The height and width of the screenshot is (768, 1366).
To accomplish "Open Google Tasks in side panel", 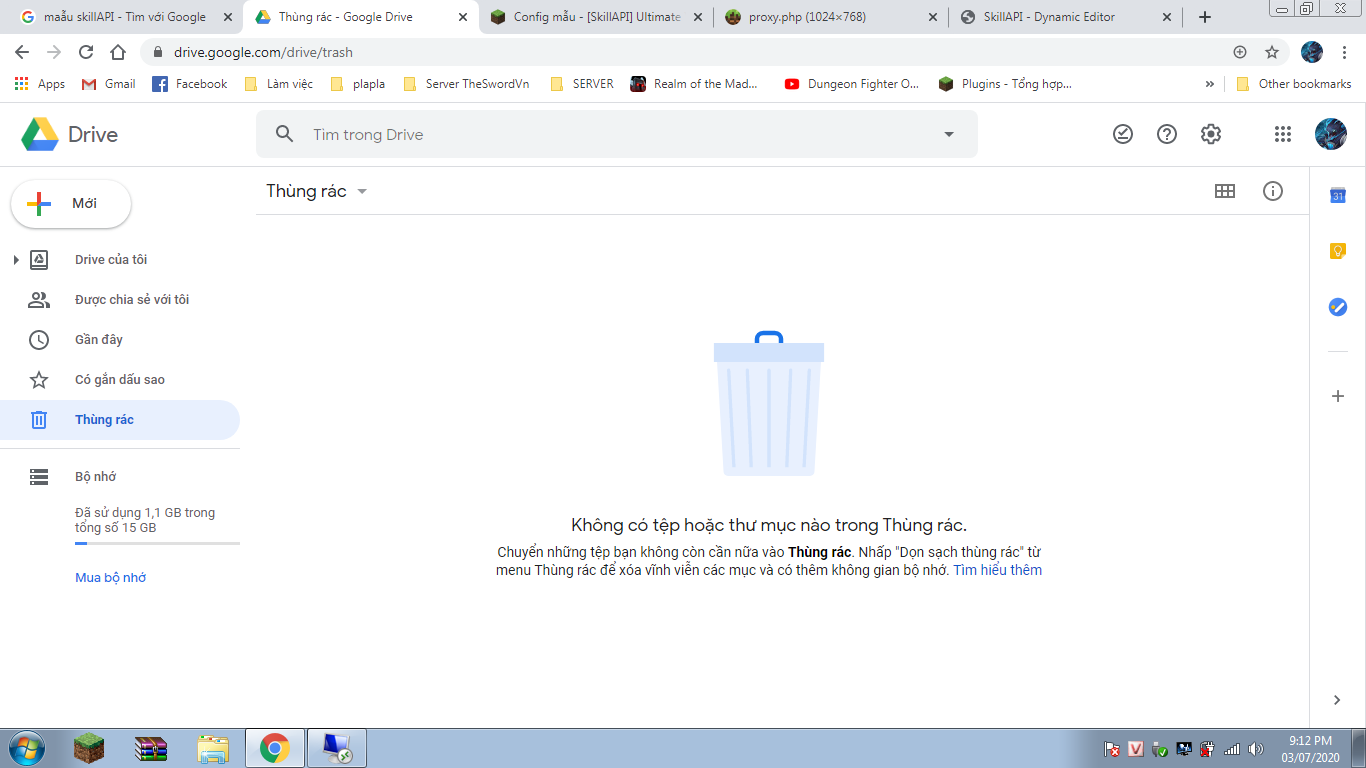I will [x=1338, y=307].
